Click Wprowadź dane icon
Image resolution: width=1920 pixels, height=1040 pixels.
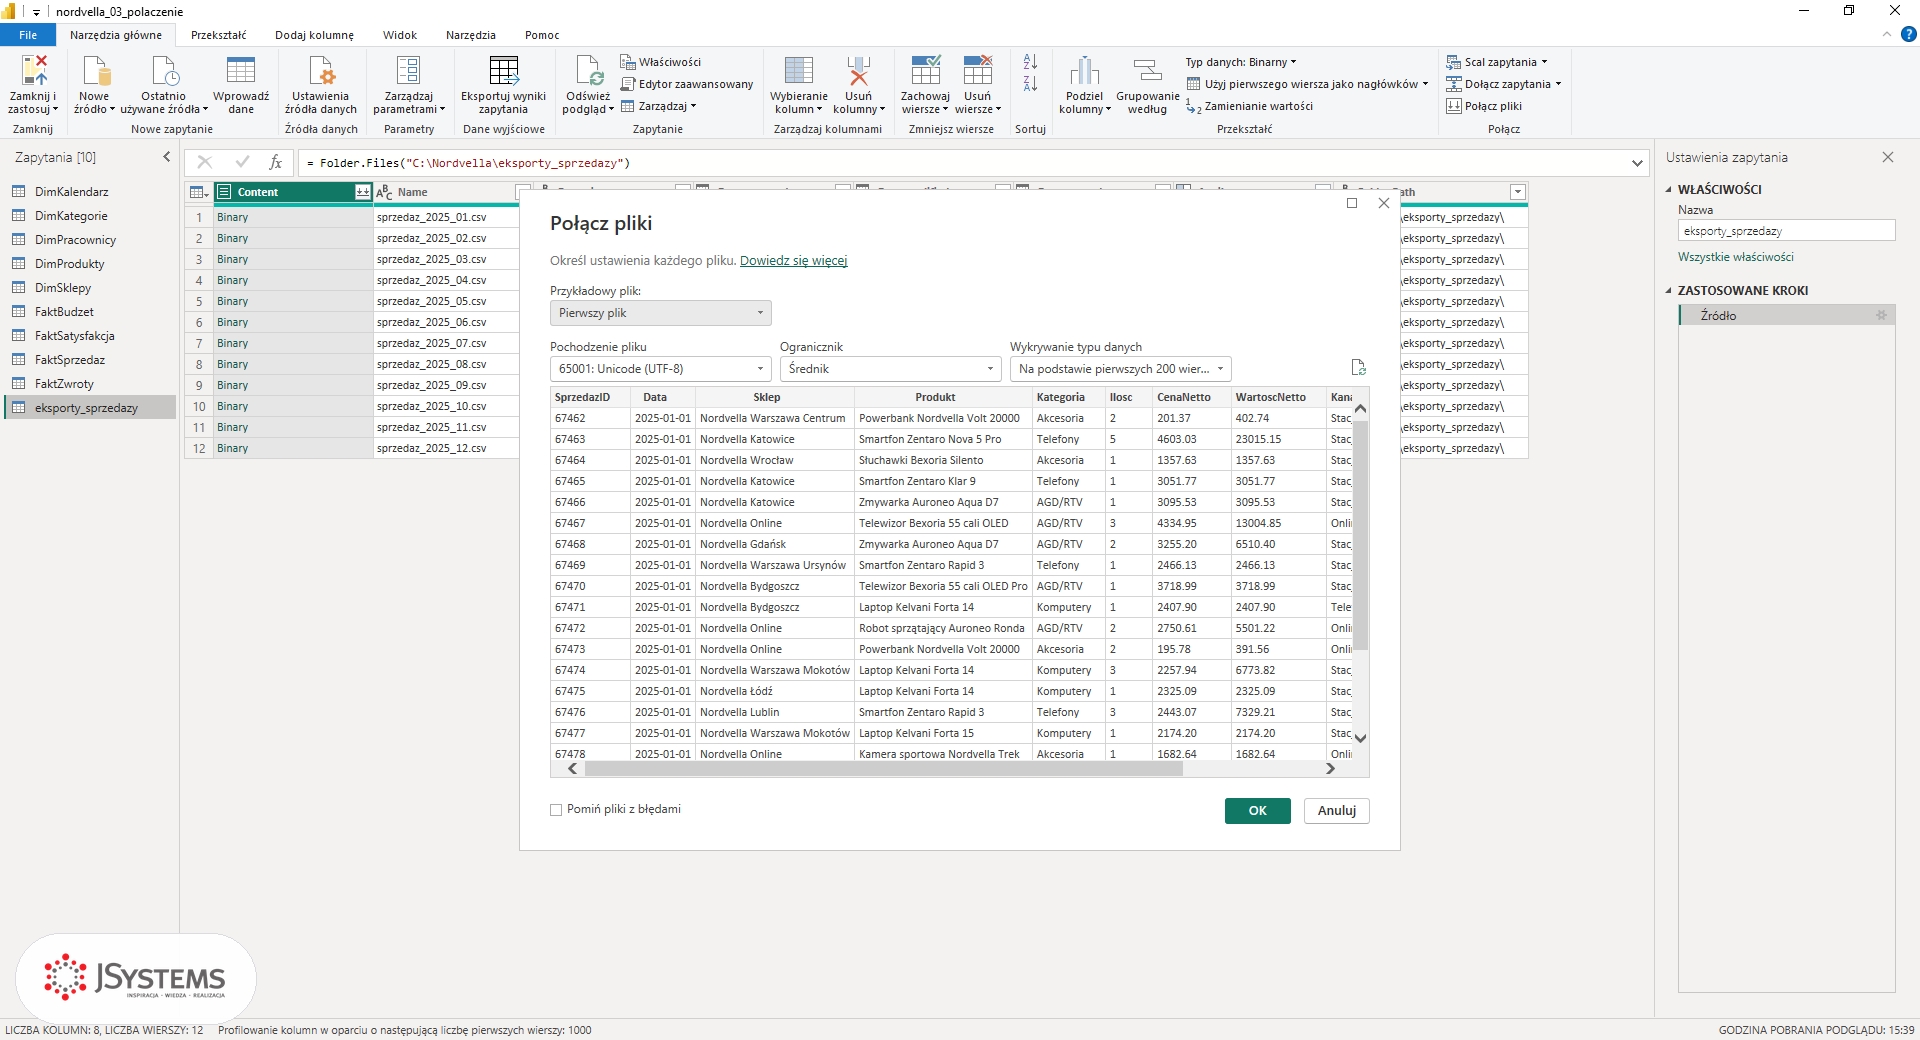[241, 70]
